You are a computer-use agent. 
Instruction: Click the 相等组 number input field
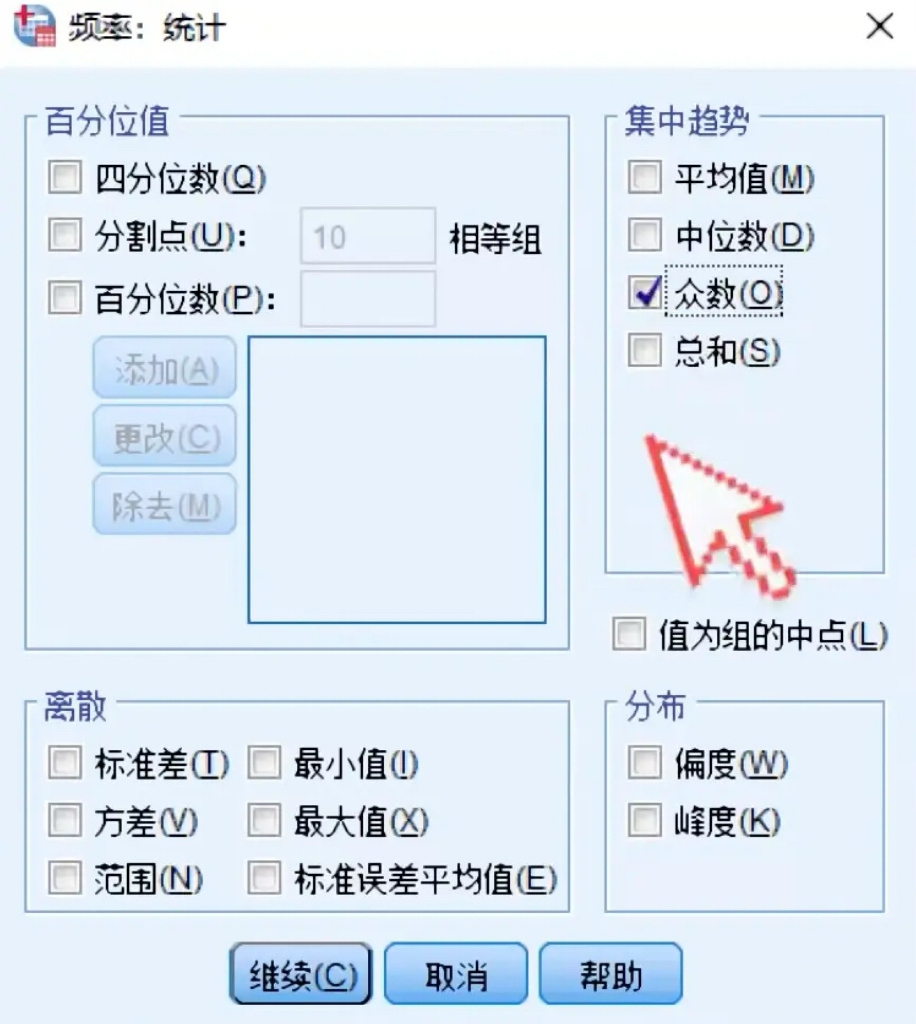[x=367, y=237]
